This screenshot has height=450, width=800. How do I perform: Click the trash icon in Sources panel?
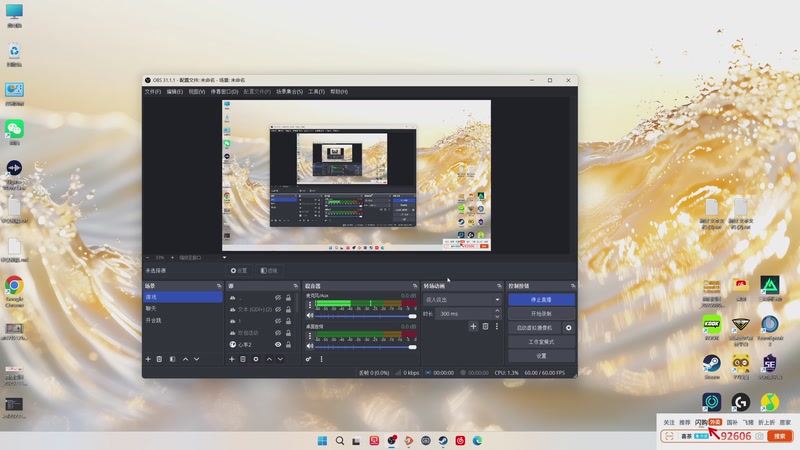point(243,358)
